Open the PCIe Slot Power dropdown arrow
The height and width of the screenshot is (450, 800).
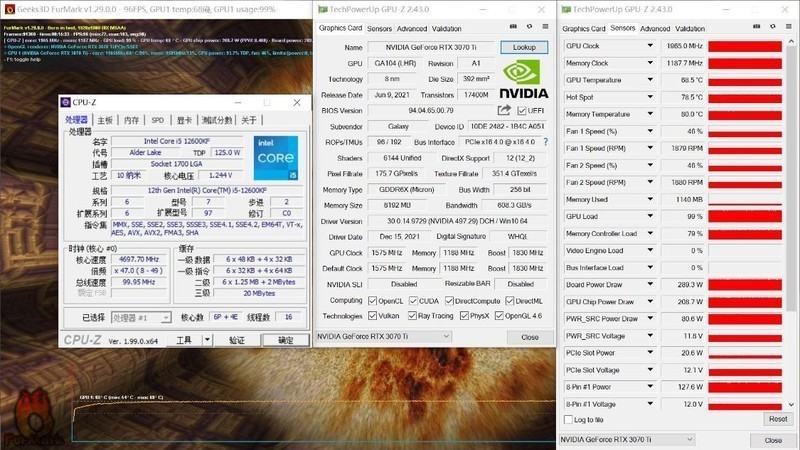[650, 353]
